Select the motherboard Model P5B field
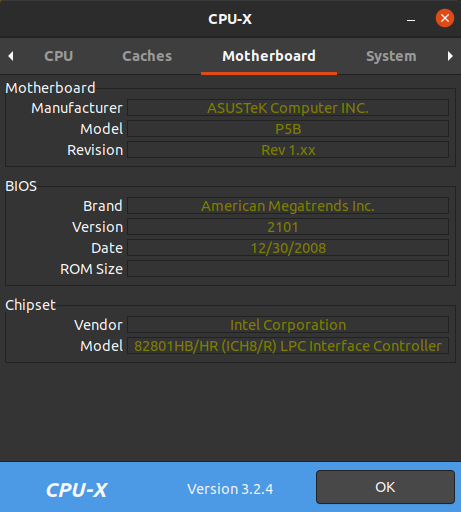Image resolution: width=461 pixels, height=512 pixels. [288, 129]
